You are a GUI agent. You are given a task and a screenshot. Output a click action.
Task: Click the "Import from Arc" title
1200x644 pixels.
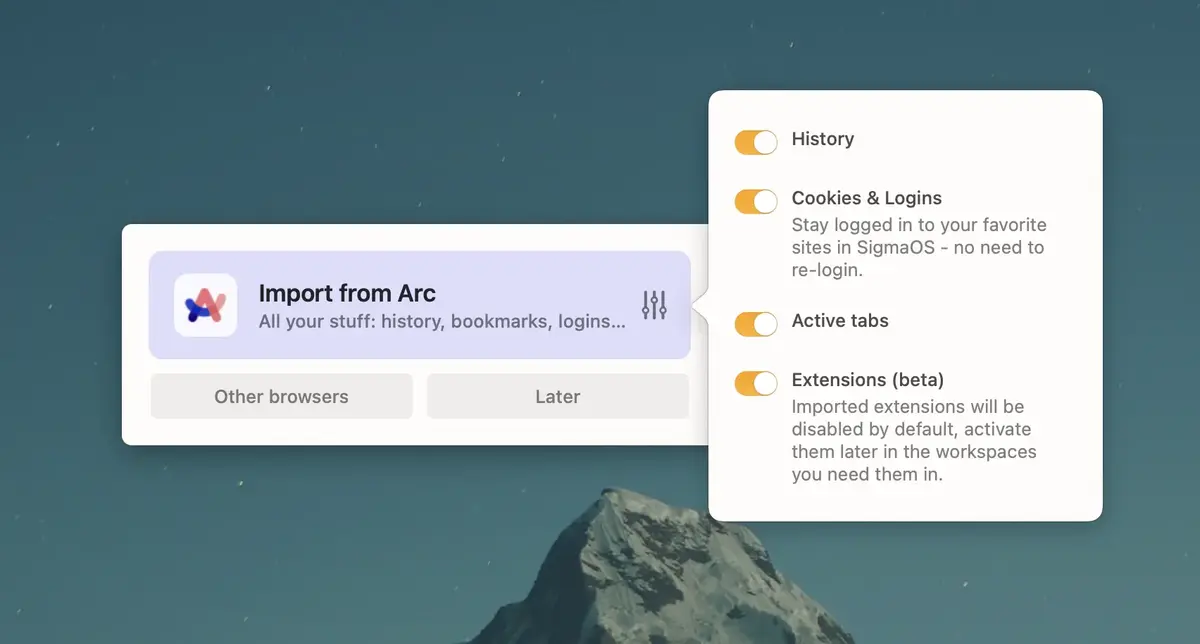tap(347, 293)
